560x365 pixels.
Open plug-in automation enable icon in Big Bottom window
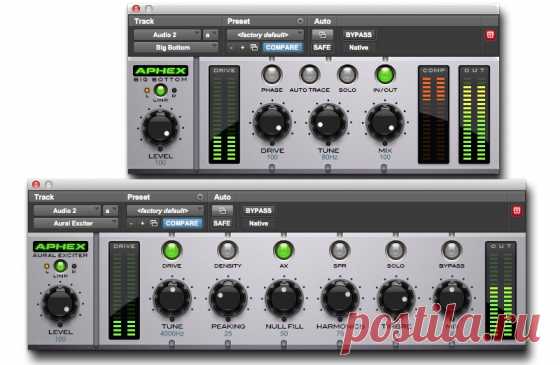(x=322, y=35)
